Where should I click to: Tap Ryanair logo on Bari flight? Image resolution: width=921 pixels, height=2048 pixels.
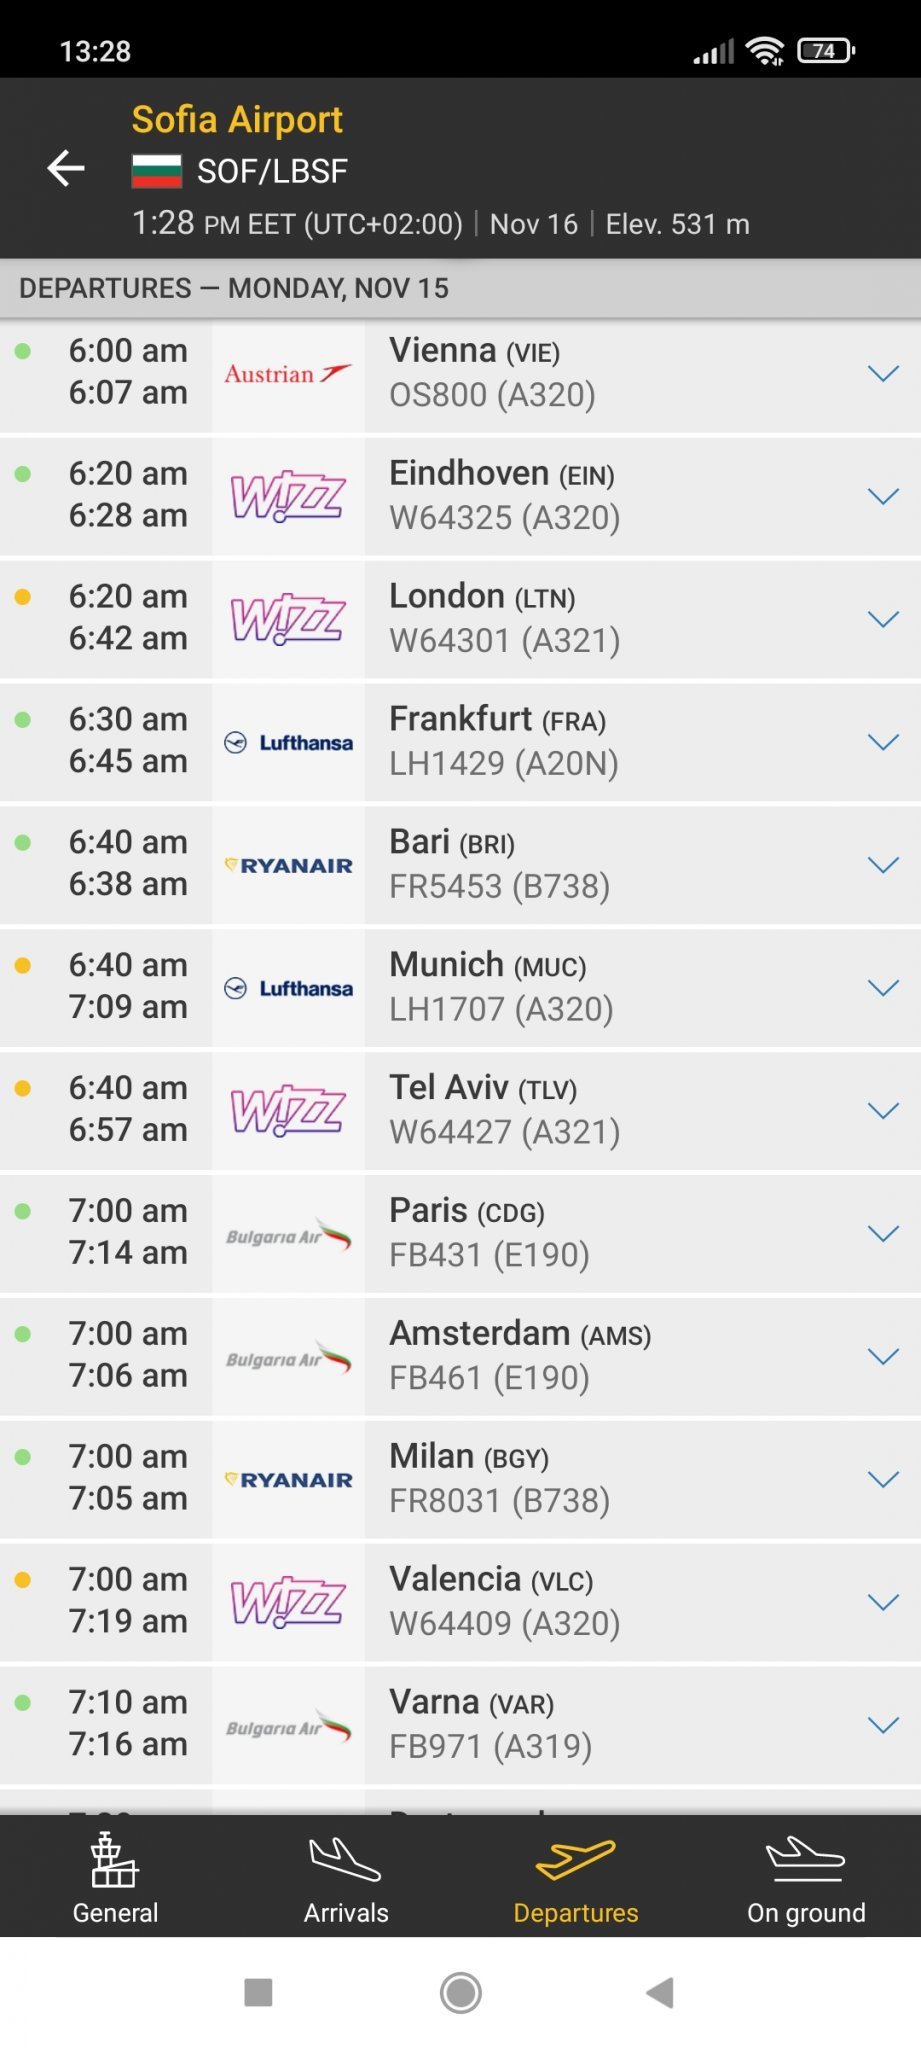288,865
